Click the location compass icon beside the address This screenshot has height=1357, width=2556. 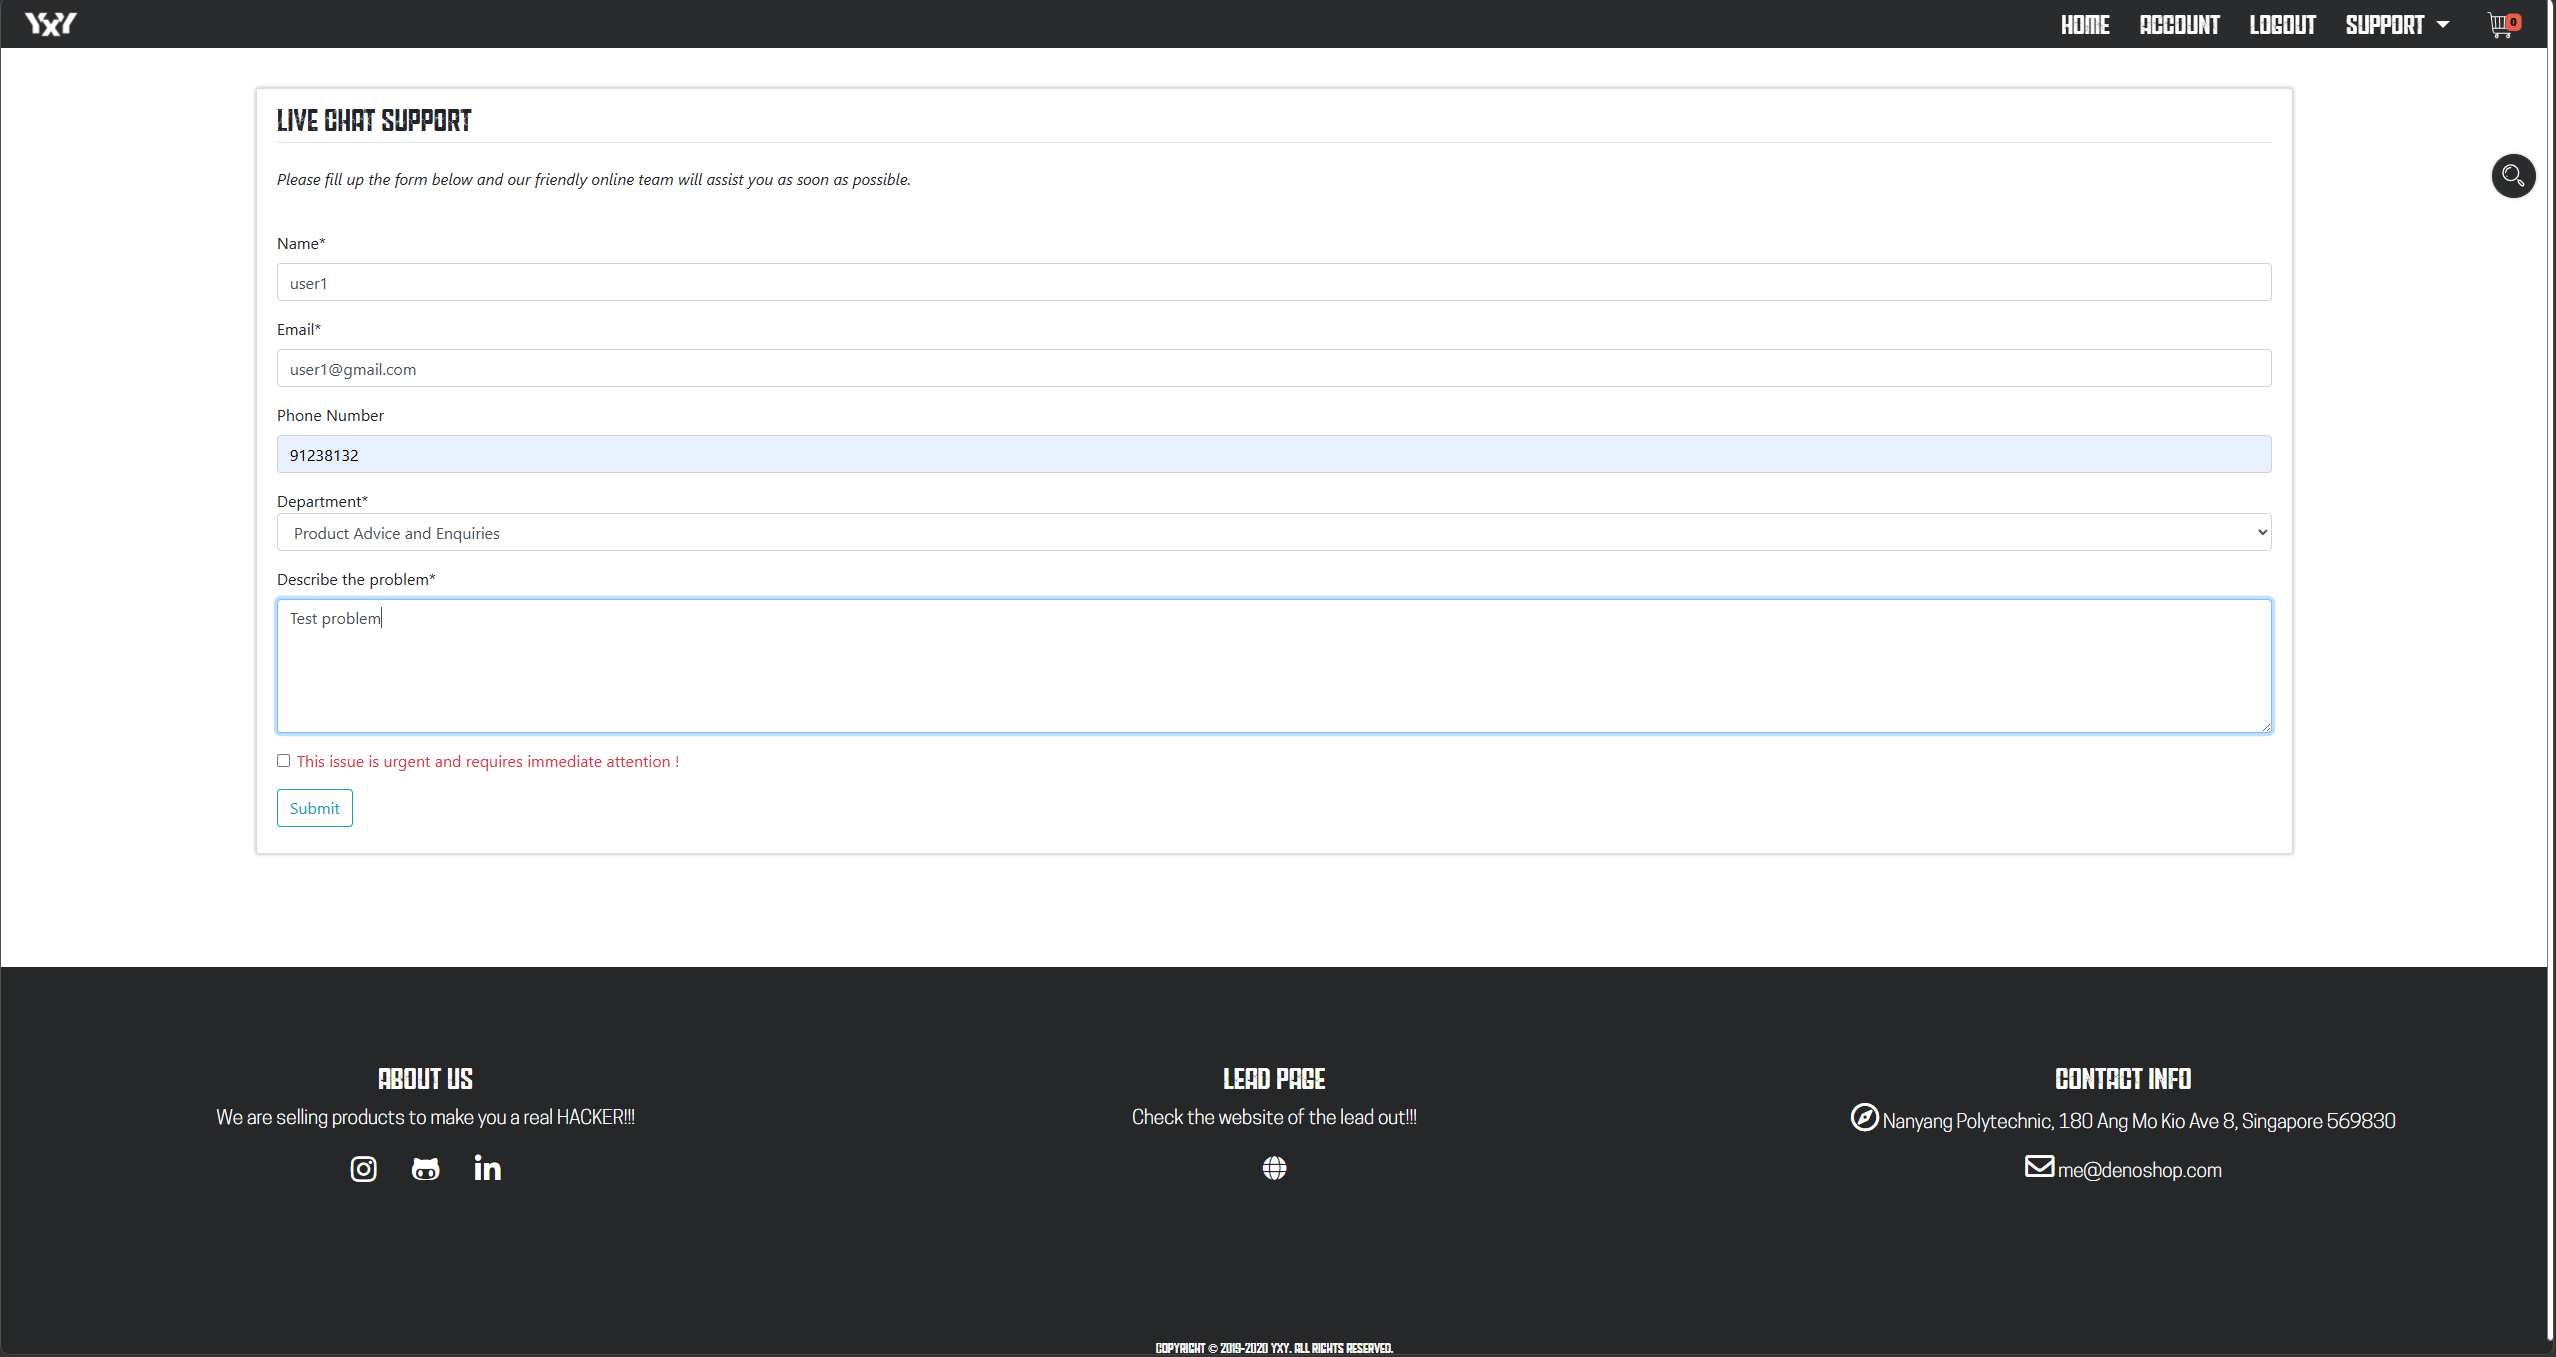[x=1865, y=1118]
